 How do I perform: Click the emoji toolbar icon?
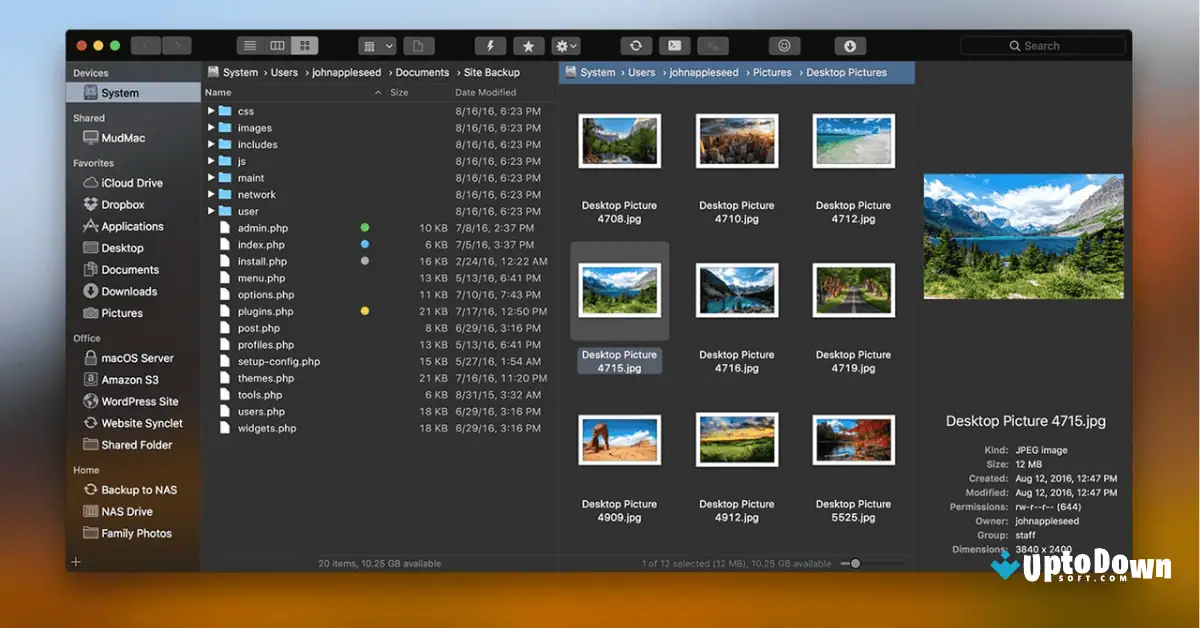[x=784, y=45]
